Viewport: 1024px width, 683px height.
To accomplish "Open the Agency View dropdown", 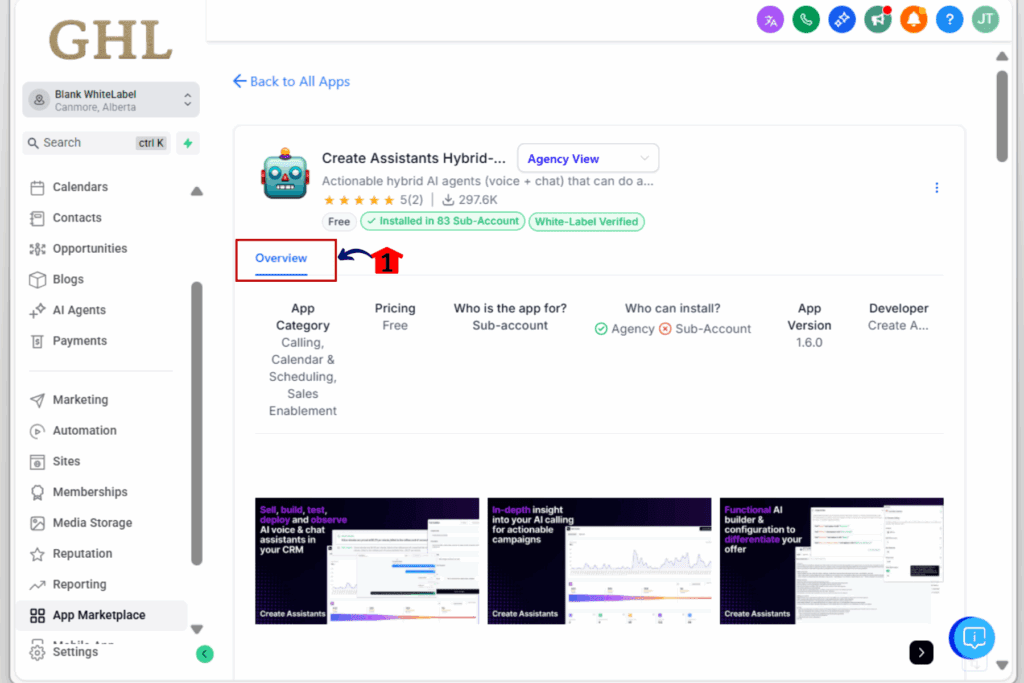I will (x=588, y=158).
